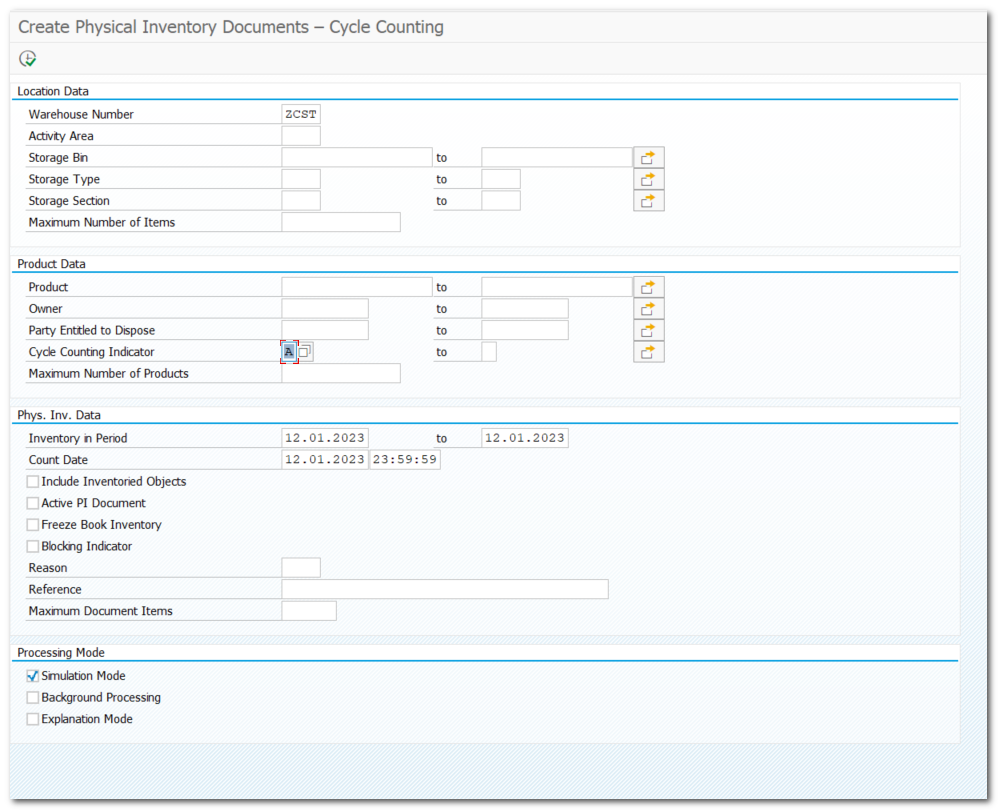Enable Include Inventoried Objects
This screenshot has height=810, width=998.
point(33,481)
